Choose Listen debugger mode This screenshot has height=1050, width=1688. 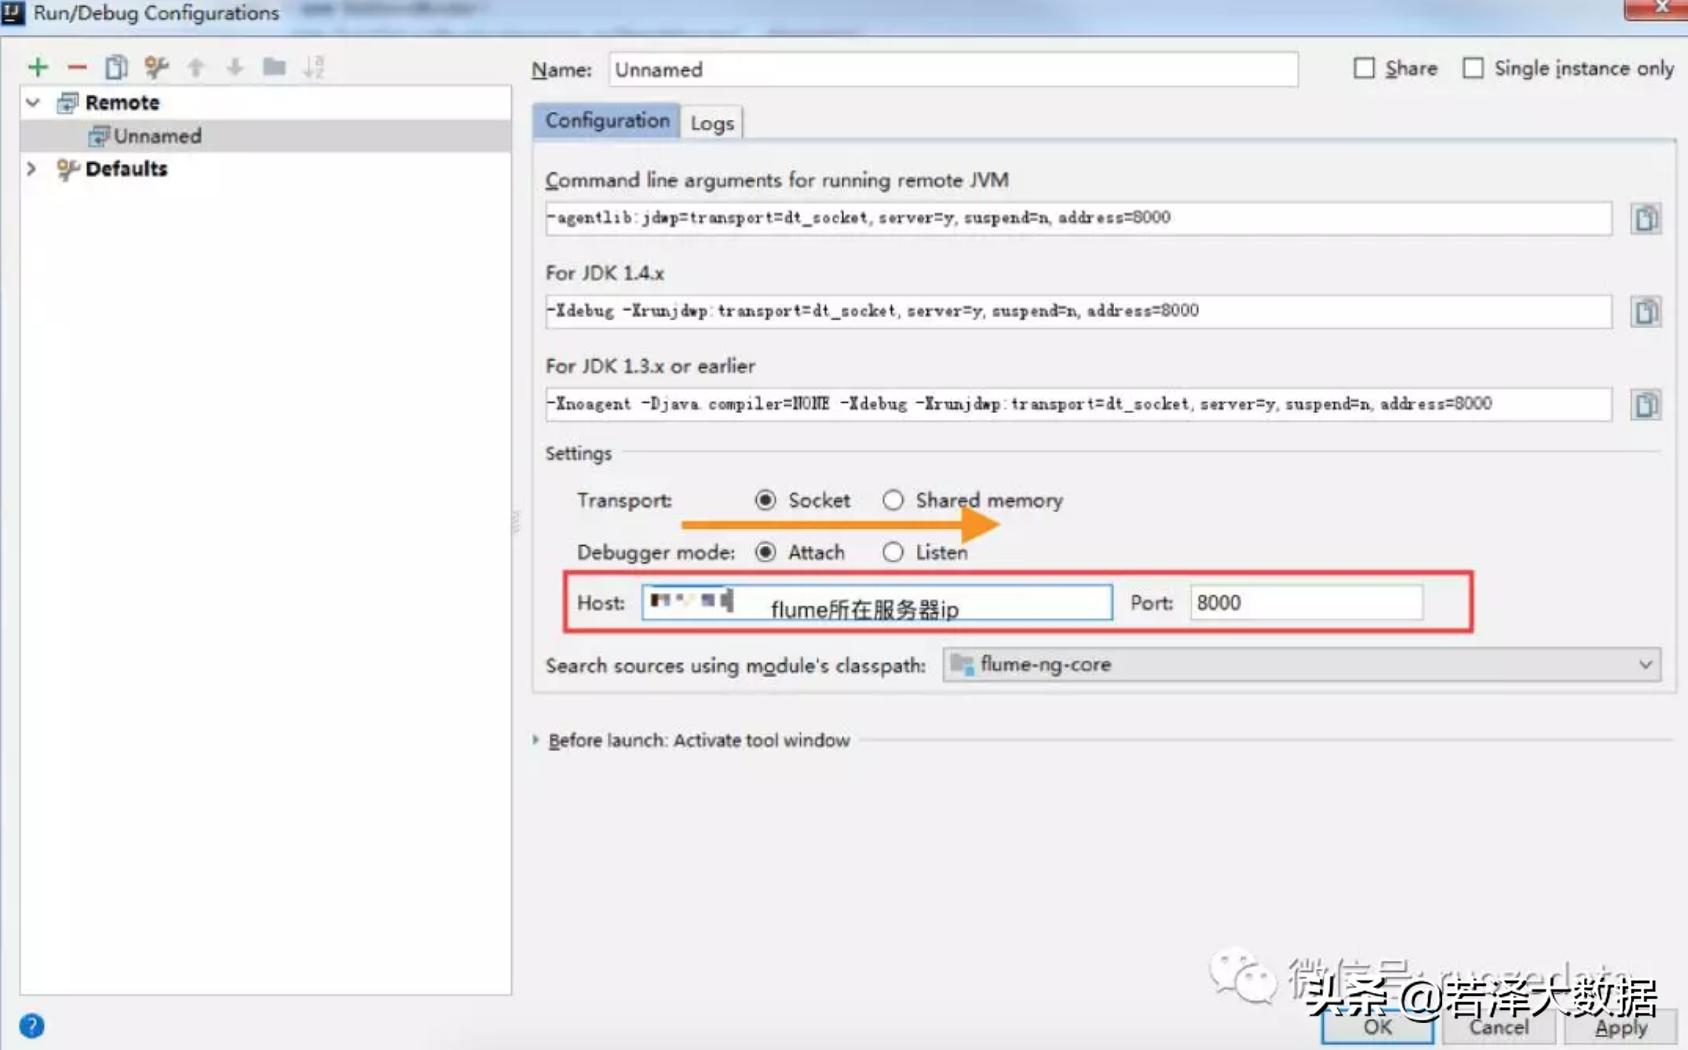pos(893,552)
